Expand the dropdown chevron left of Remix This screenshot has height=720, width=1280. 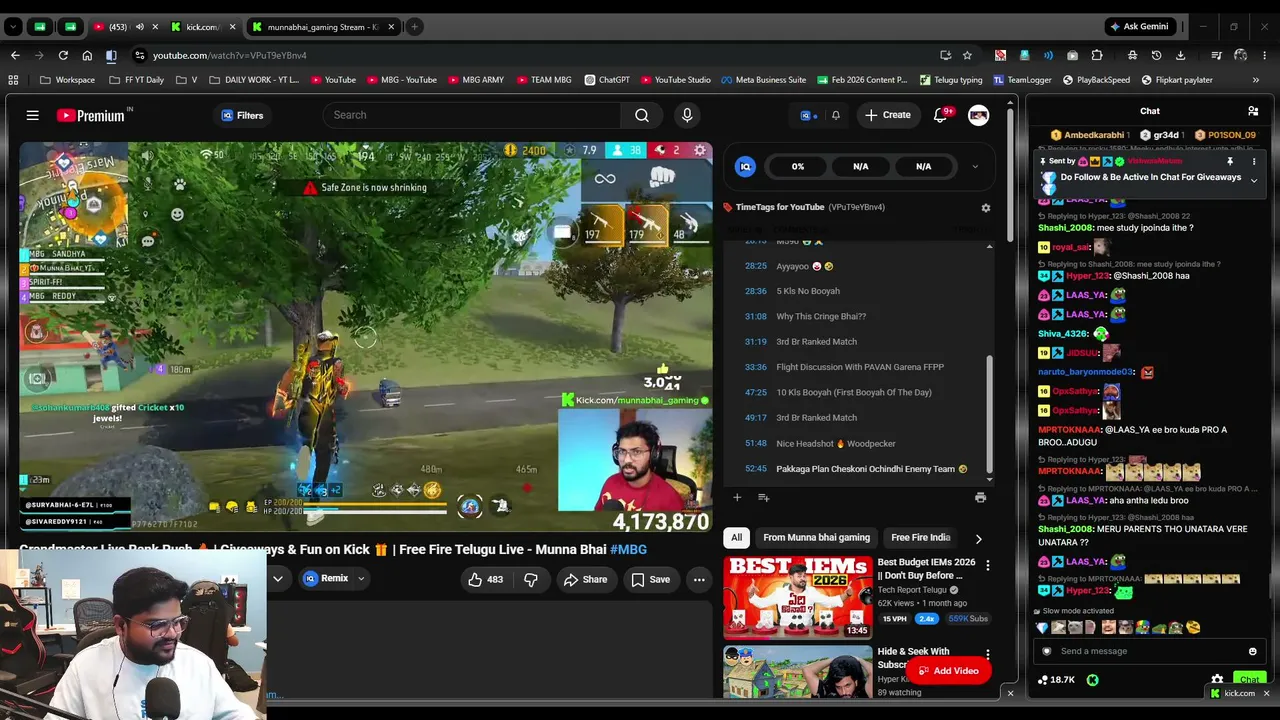278,579
